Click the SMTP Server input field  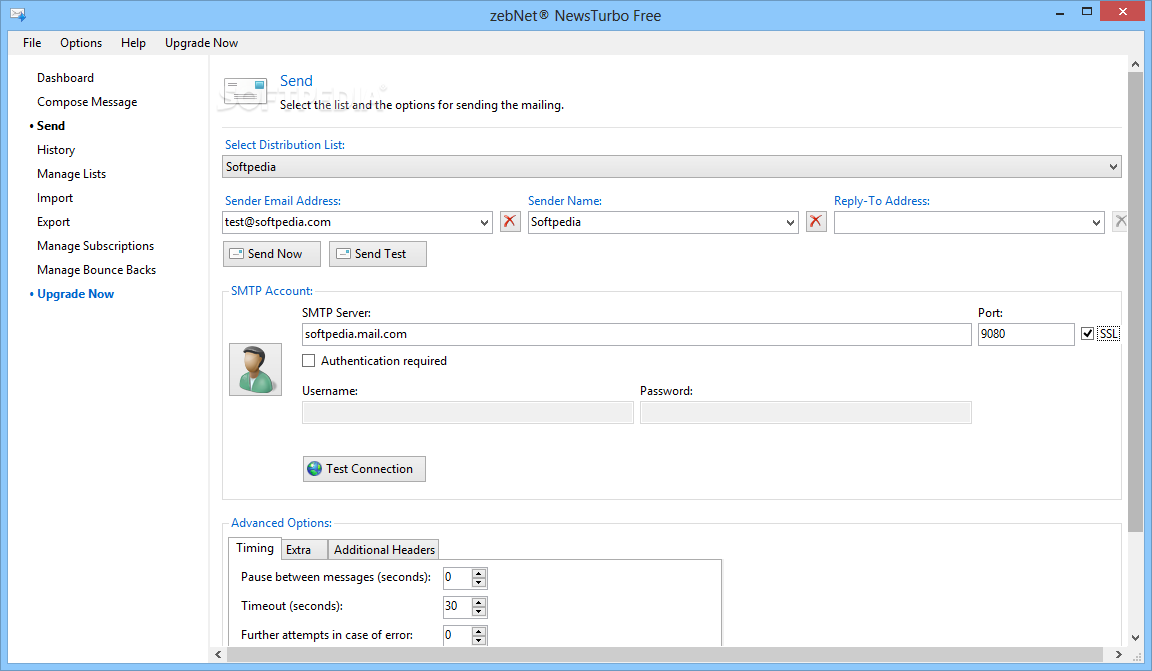tap(636, 334)
